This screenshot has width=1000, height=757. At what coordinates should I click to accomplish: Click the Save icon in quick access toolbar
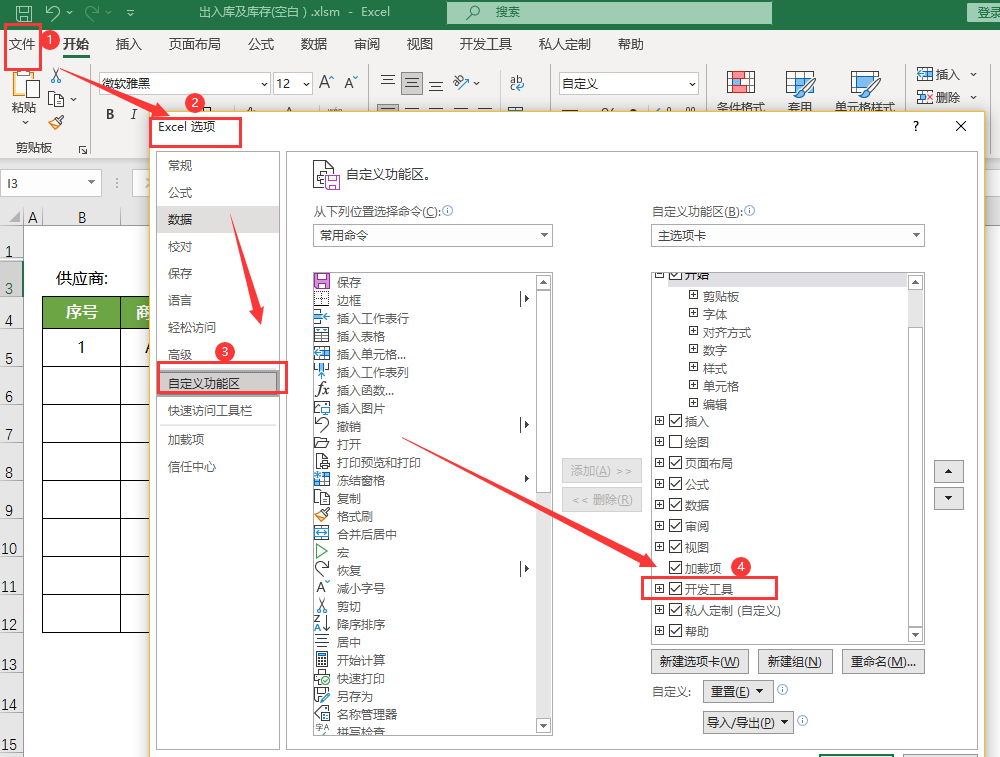coord(24,12)
